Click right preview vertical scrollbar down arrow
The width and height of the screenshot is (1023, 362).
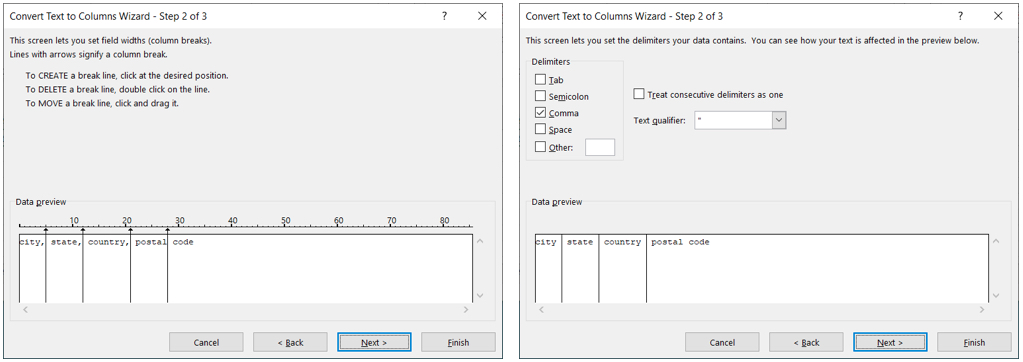pos(996,295)
